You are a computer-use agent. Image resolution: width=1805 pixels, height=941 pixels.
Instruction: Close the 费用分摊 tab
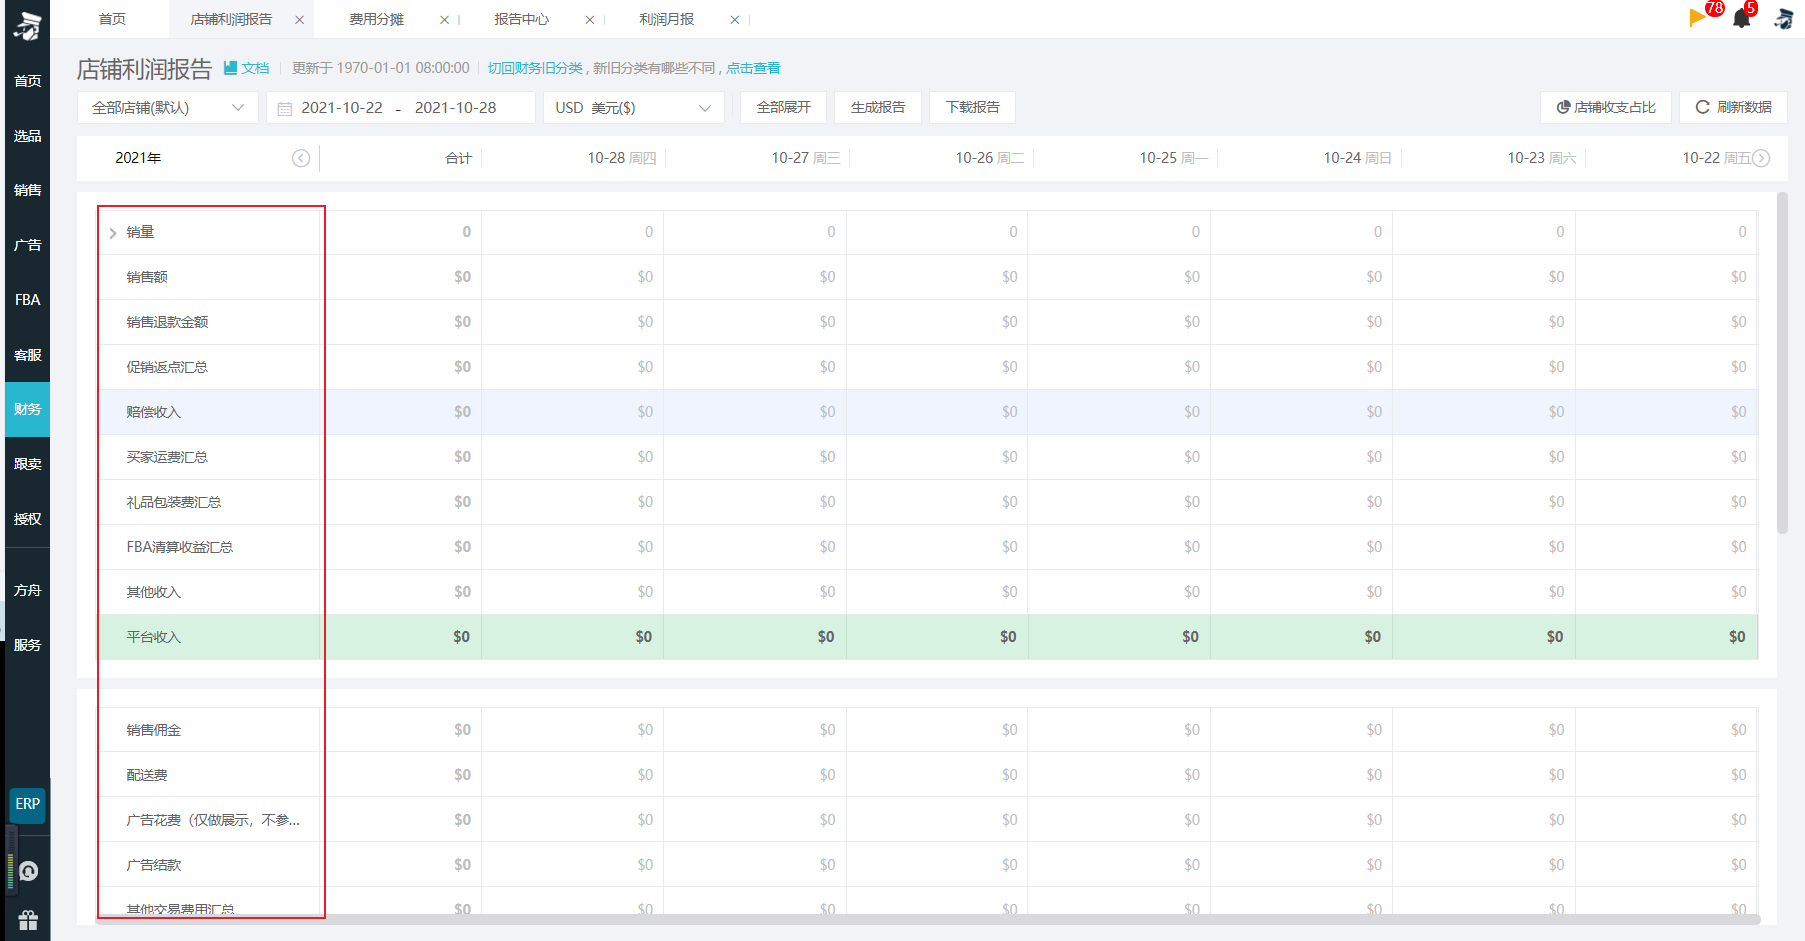click(444, 20)
